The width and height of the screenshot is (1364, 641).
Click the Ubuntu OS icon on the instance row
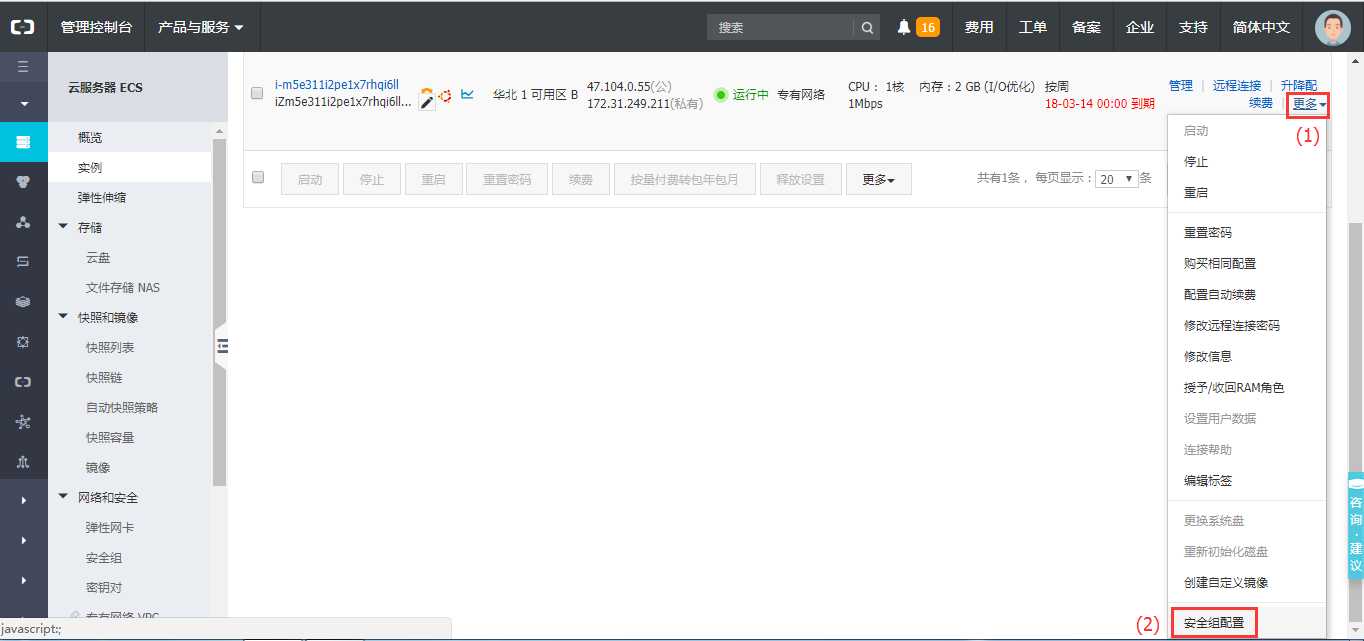click(x=445, y=96)
